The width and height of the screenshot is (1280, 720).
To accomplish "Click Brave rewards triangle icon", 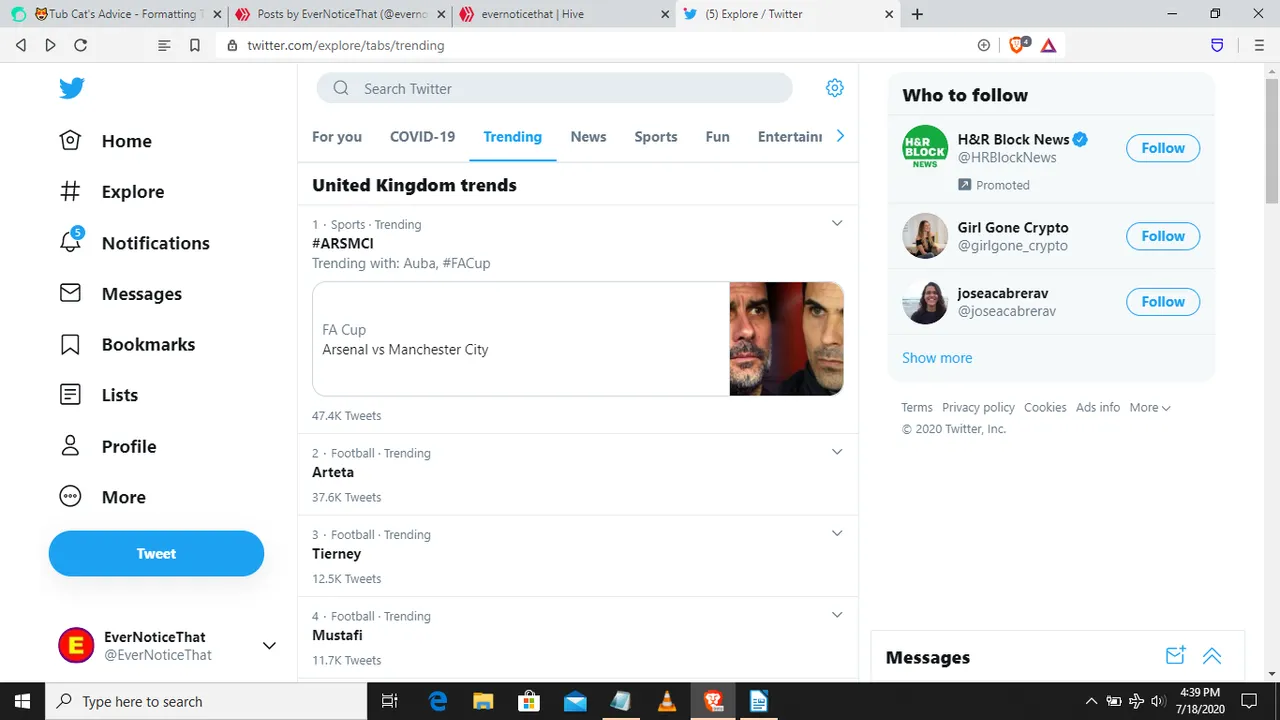I will [x=1048, y=45].
